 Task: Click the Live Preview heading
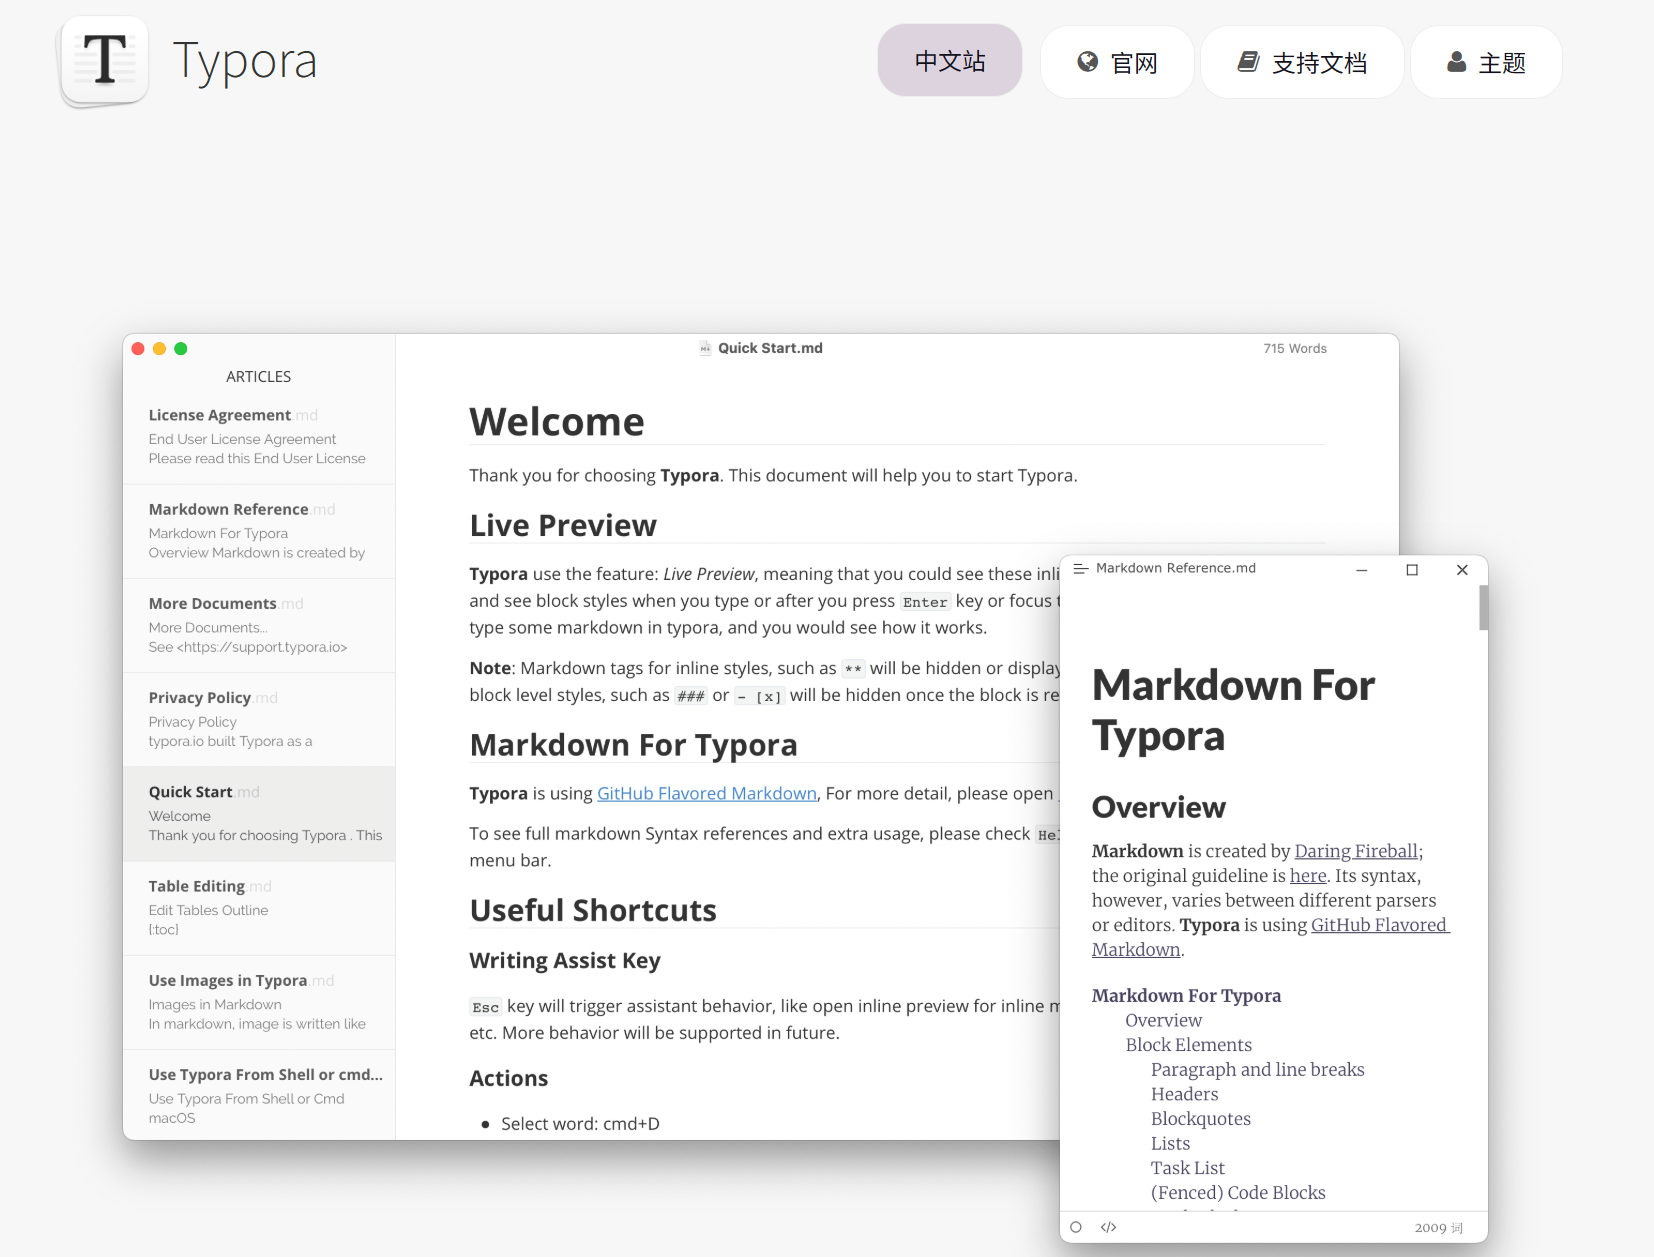coord(564,526)
